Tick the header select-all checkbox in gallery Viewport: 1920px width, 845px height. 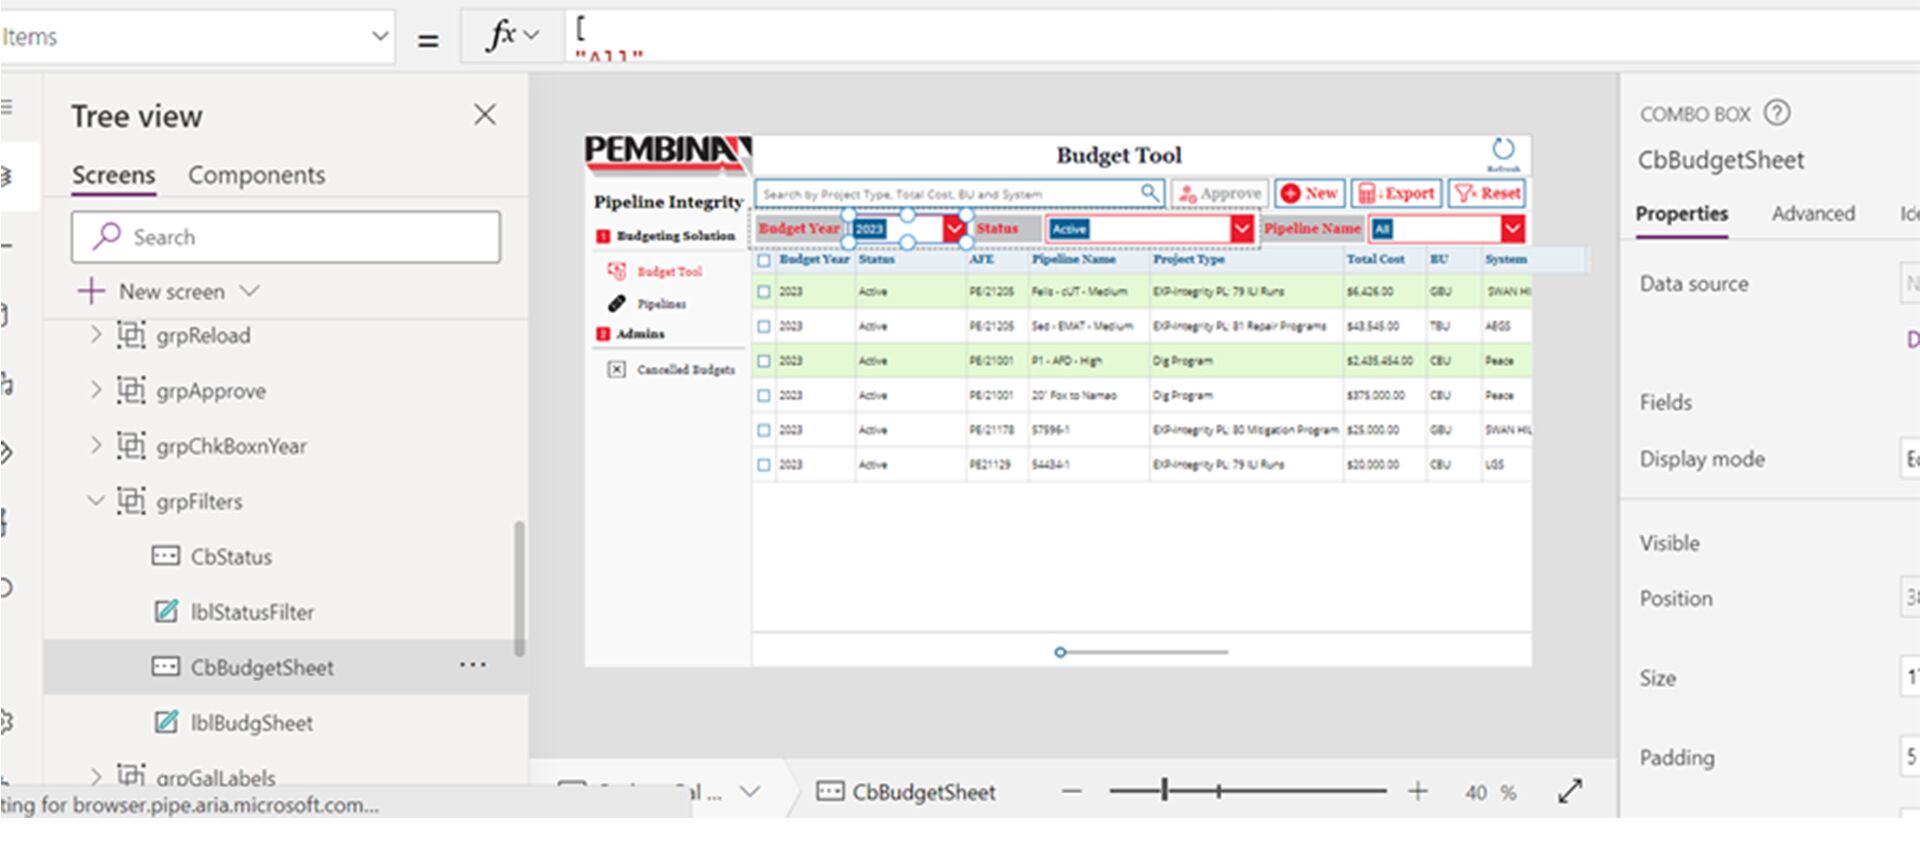[764, 260]
